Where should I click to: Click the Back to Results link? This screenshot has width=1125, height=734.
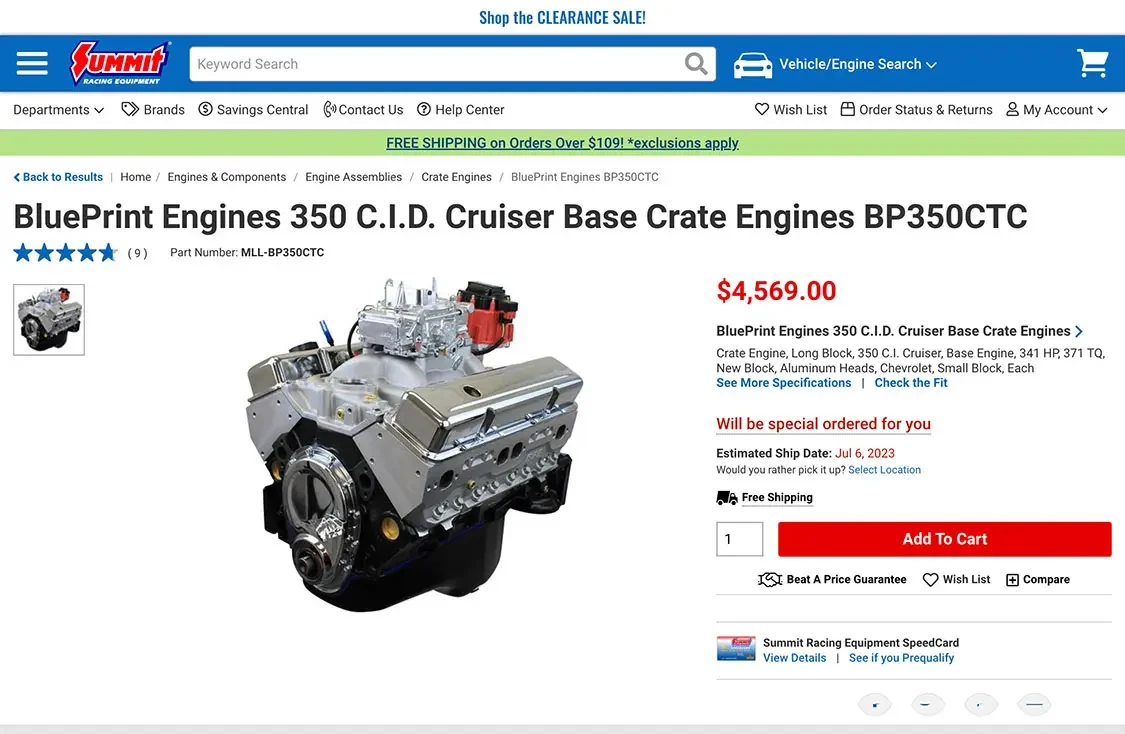(58, 177)
